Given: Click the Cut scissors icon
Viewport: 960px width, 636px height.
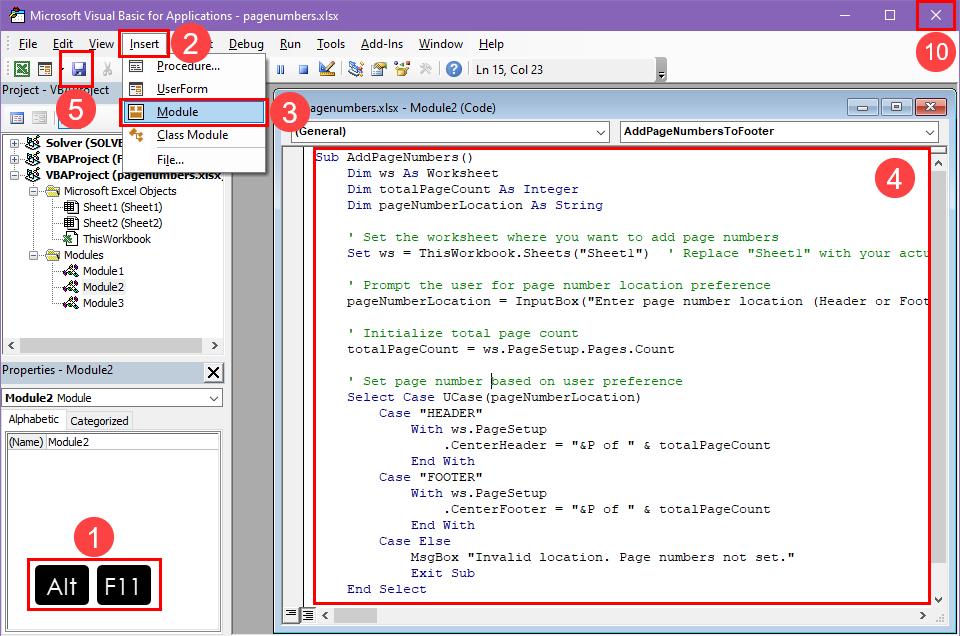Looking at the screenshot, I should 107,69.
